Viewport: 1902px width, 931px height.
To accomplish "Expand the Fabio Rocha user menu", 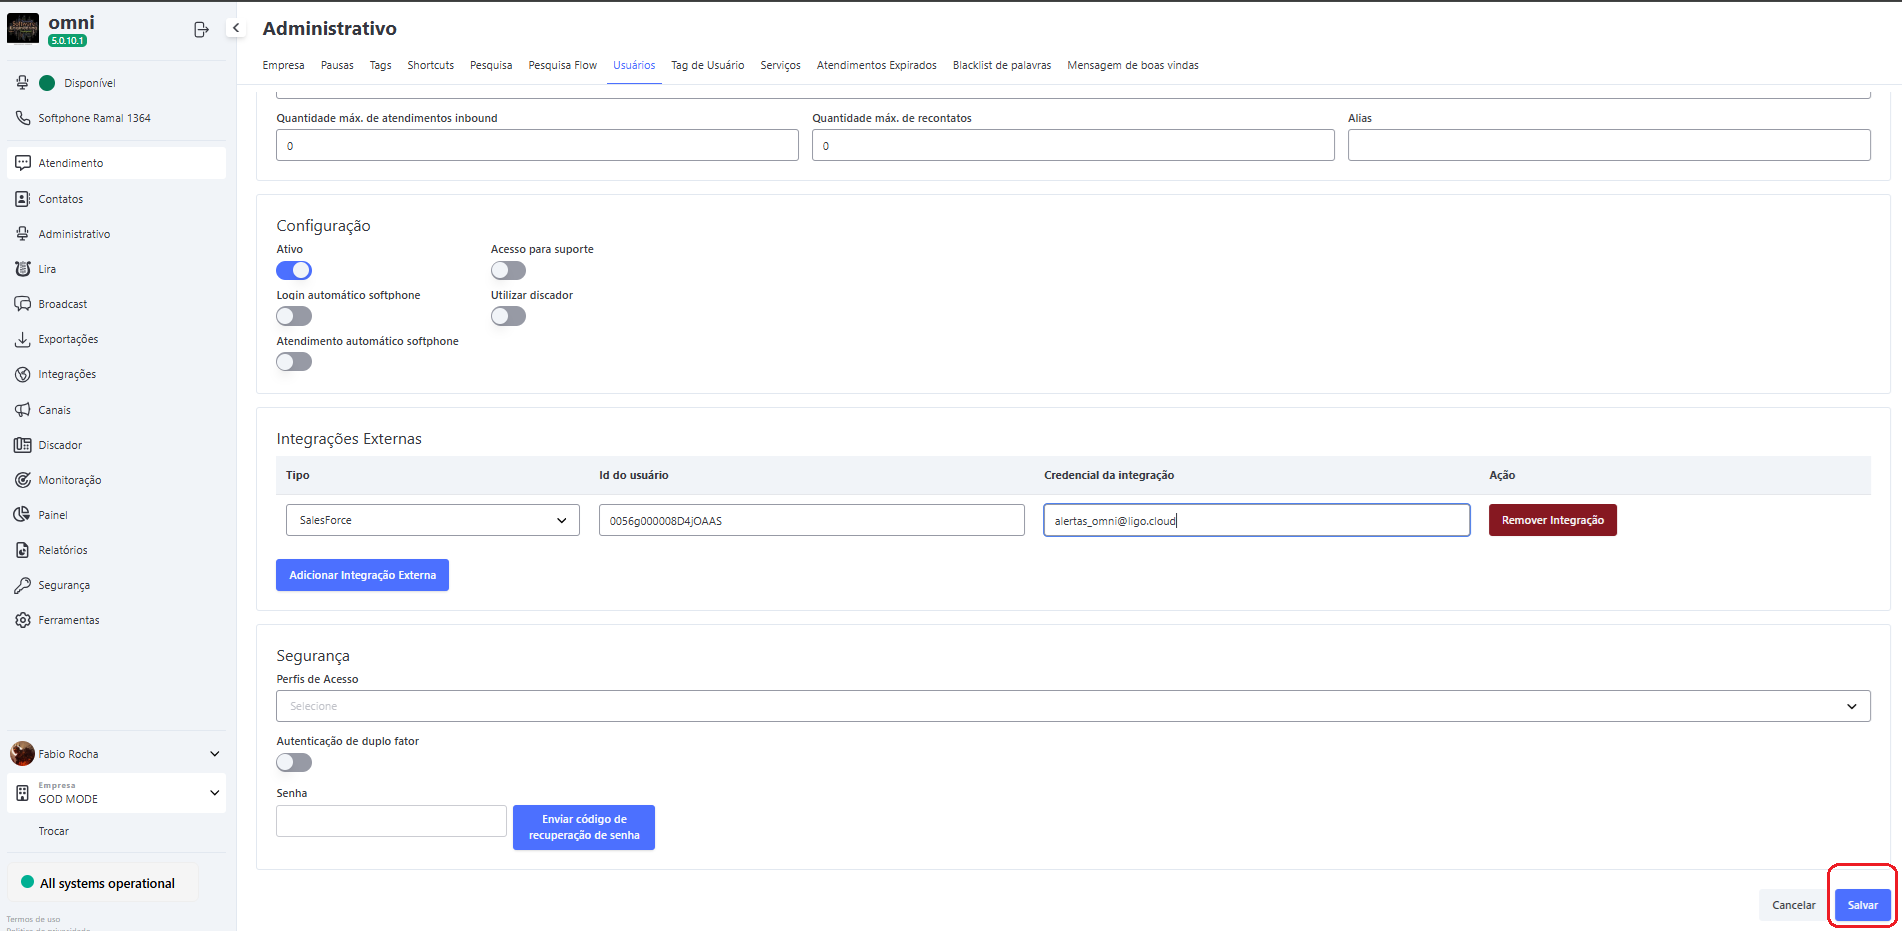I will (214, 754).
